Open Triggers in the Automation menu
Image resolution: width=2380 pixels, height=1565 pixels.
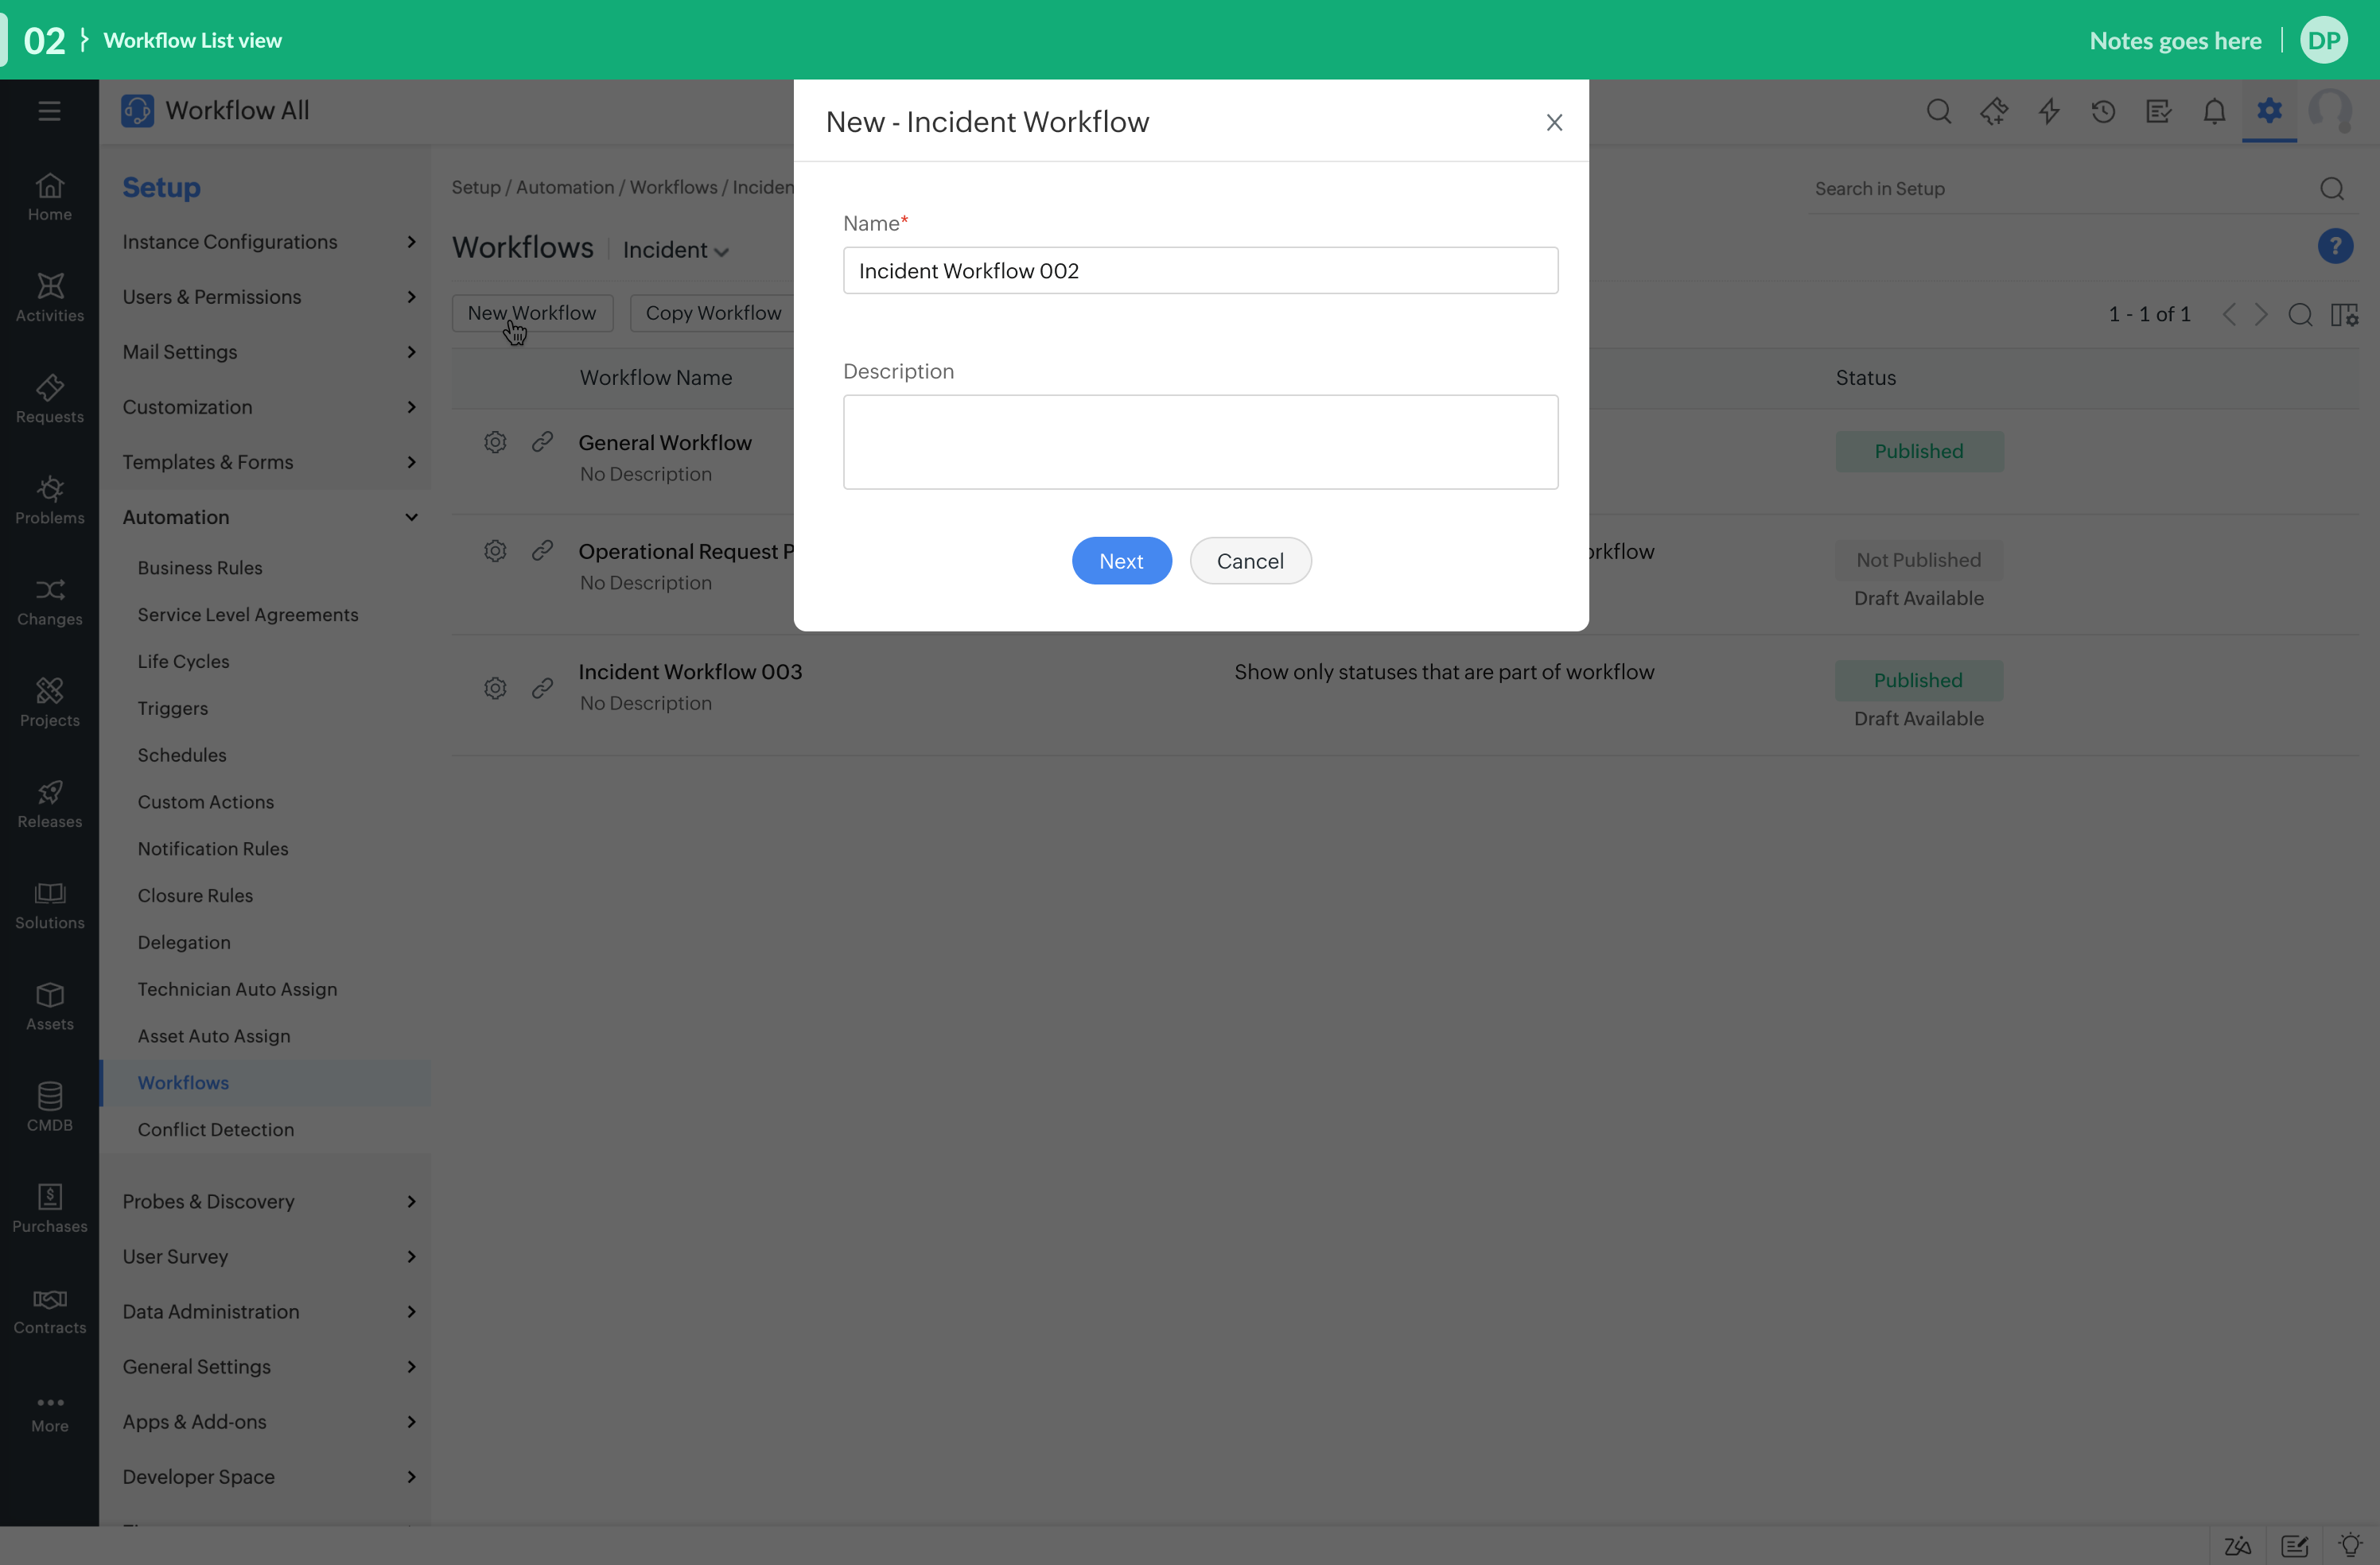point(173,708)
